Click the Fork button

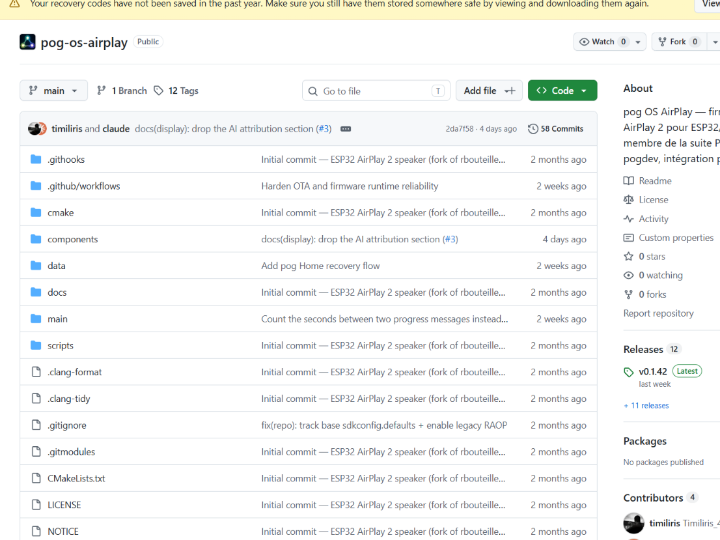coord(678,42)
